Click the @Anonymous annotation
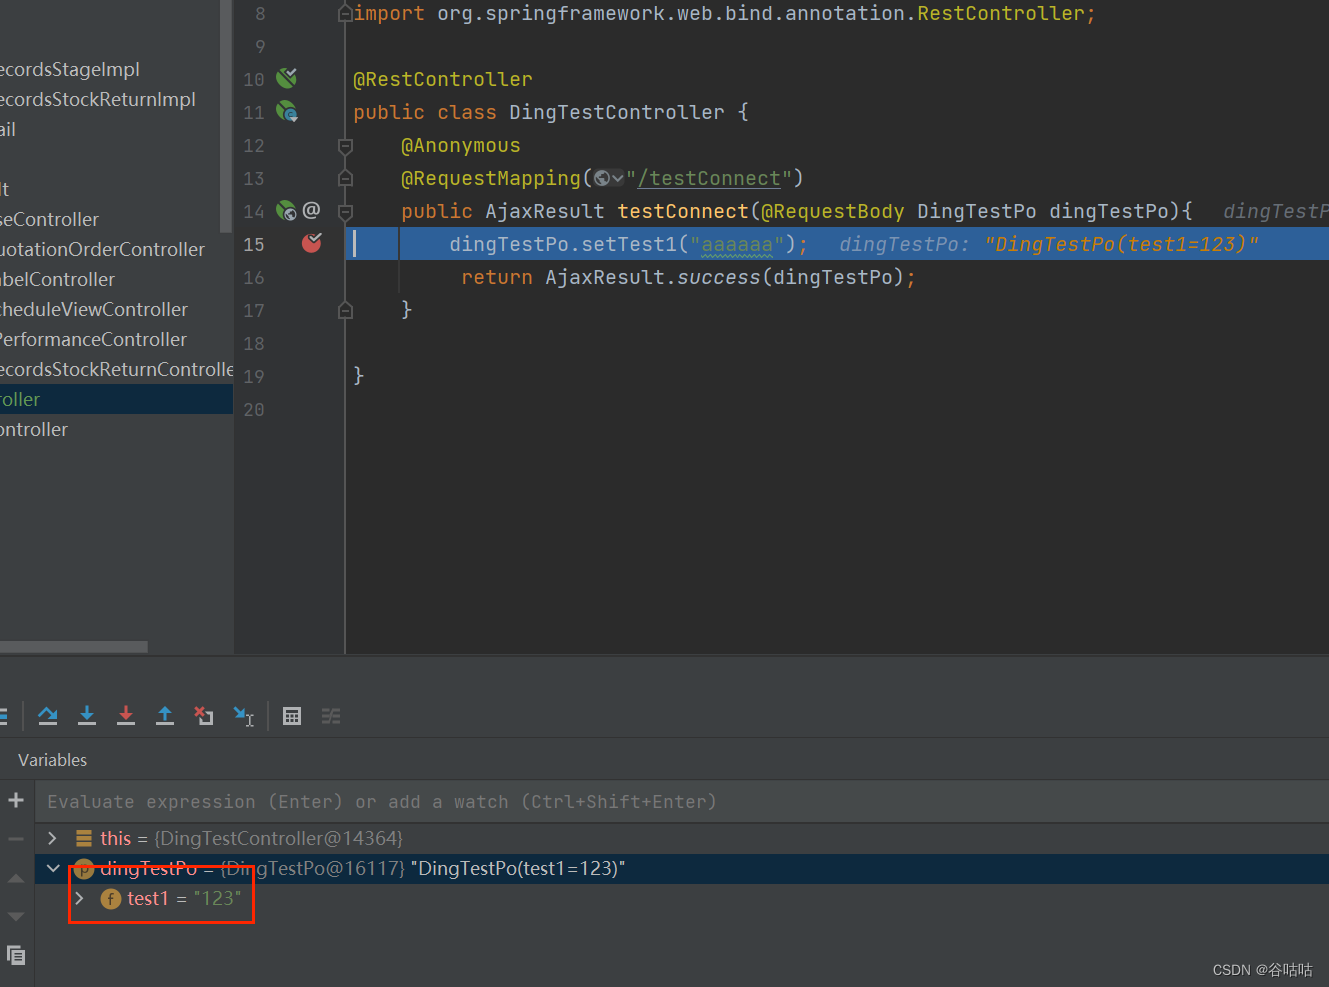 pos(461,145)
